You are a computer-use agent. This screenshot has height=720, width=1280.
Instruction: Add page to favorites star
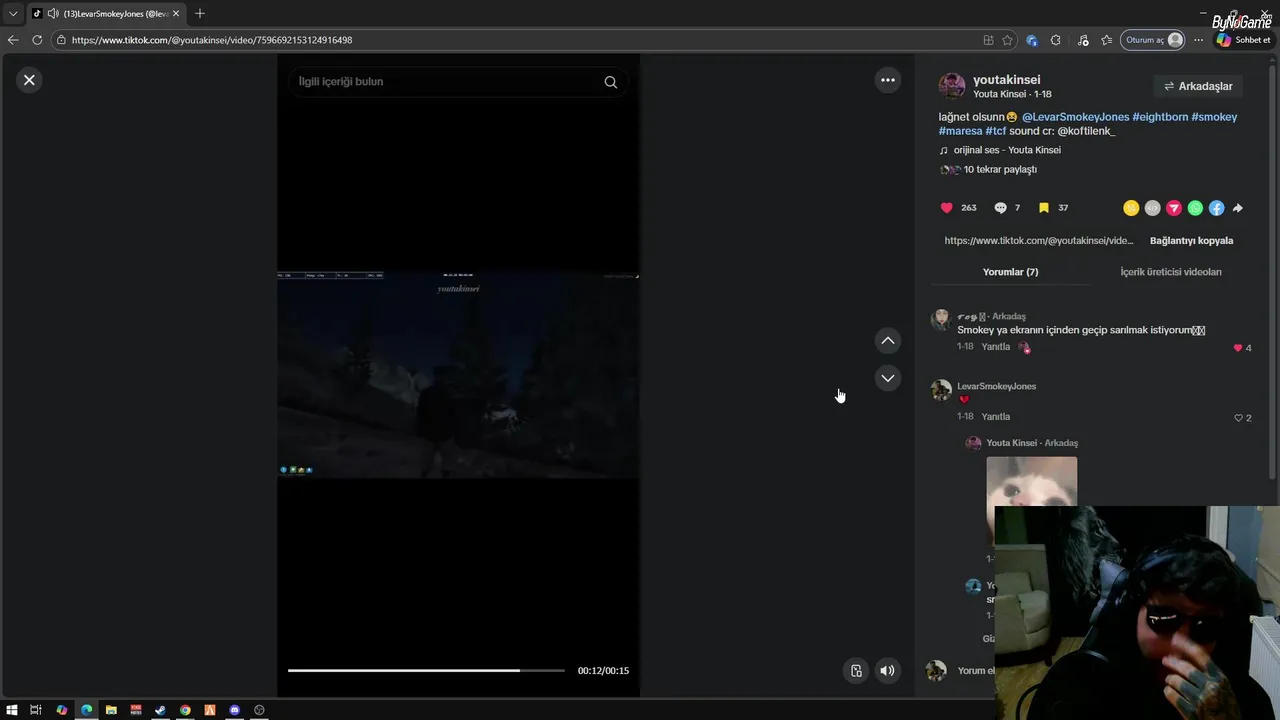point(1007,40)
